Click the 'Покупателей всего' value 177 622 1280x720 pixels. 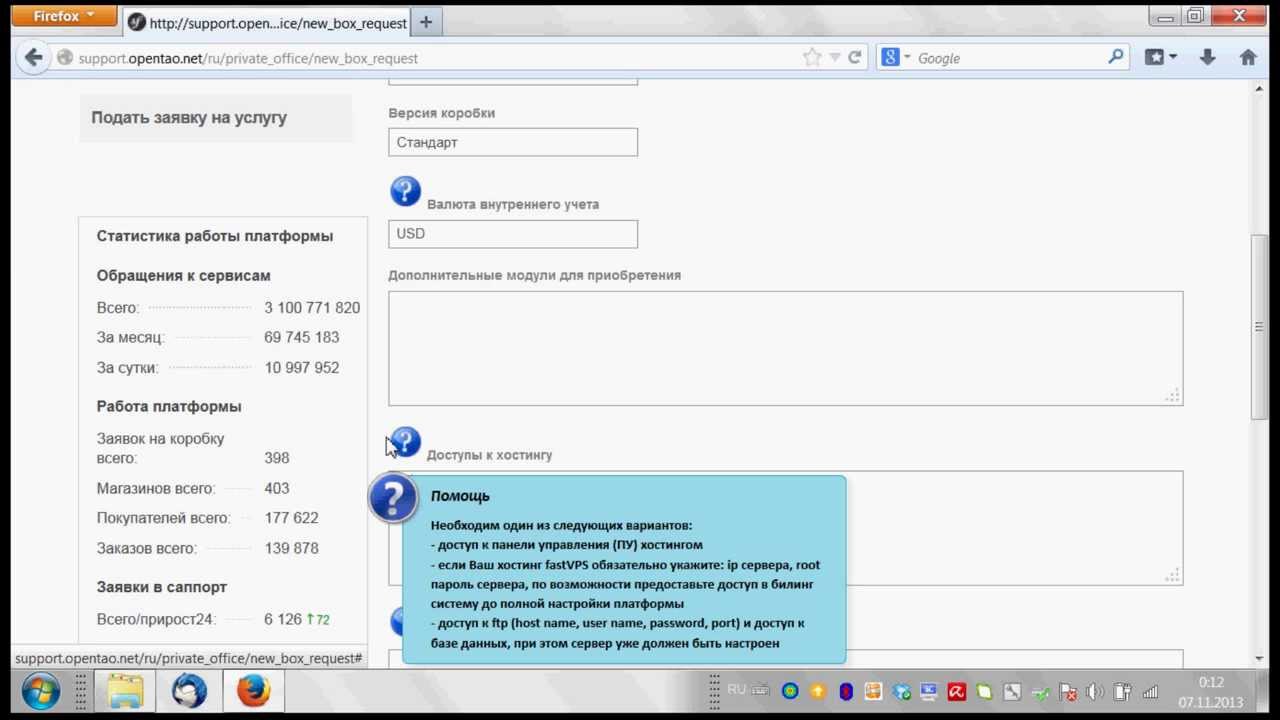coord(291,518)
